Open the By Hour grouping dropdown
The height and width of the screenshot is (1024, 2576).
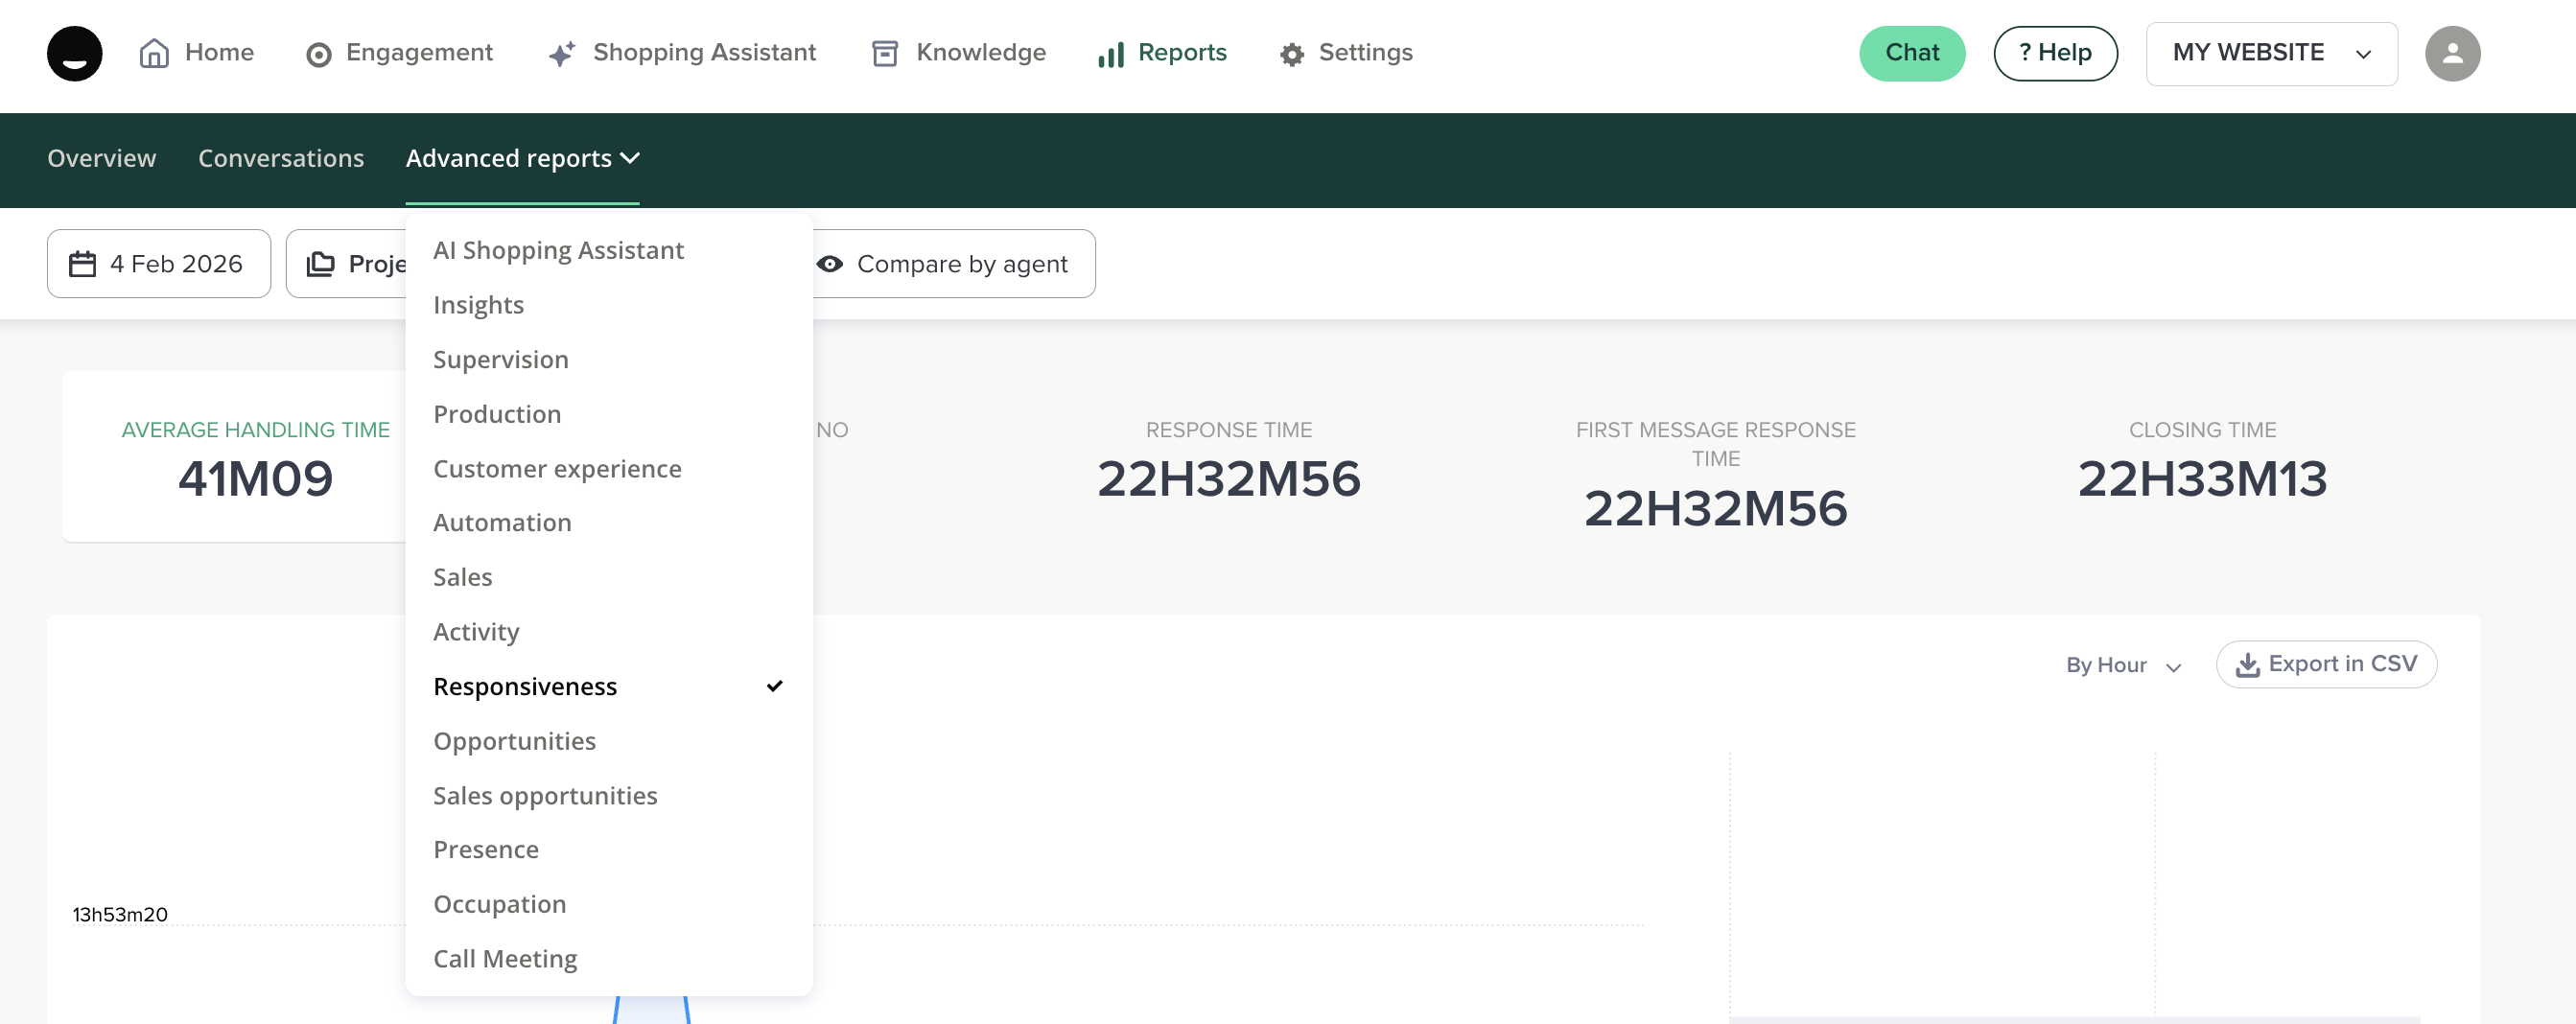[x=2123, y=665]
